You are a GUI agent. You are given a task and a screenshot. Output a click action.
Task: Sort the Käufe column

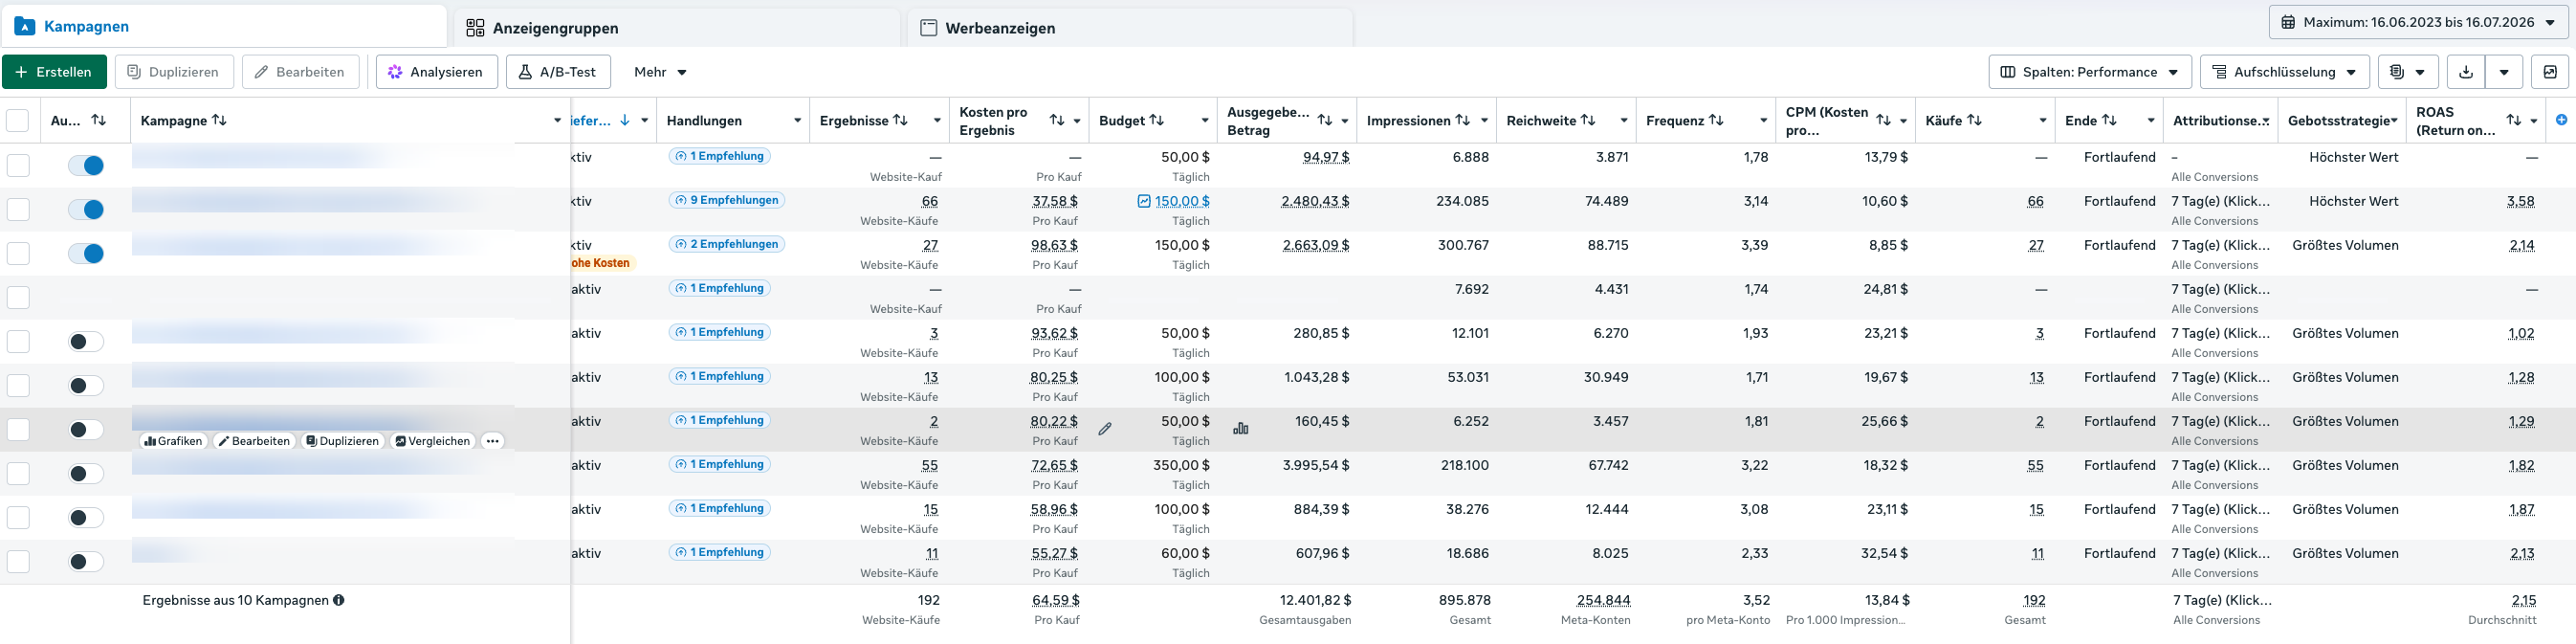[x=1975, y=120]
